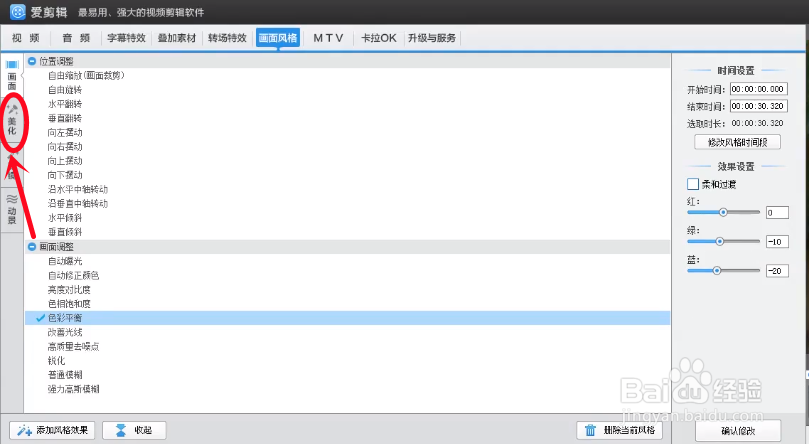
Task: Click the 开始时间 time field
Action: (x=758, y=89)
